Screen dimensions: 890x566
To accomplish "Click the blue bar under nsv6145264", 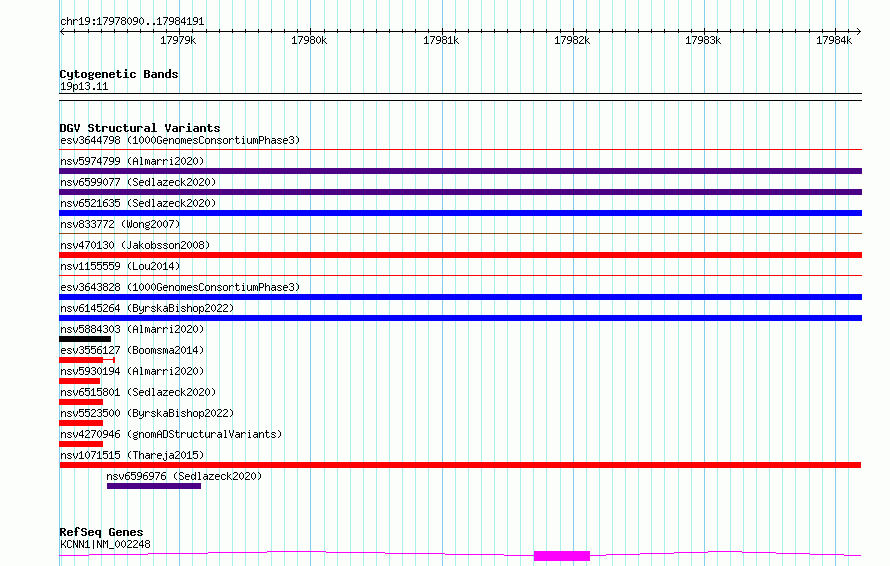I will click(x=460, y=318).
